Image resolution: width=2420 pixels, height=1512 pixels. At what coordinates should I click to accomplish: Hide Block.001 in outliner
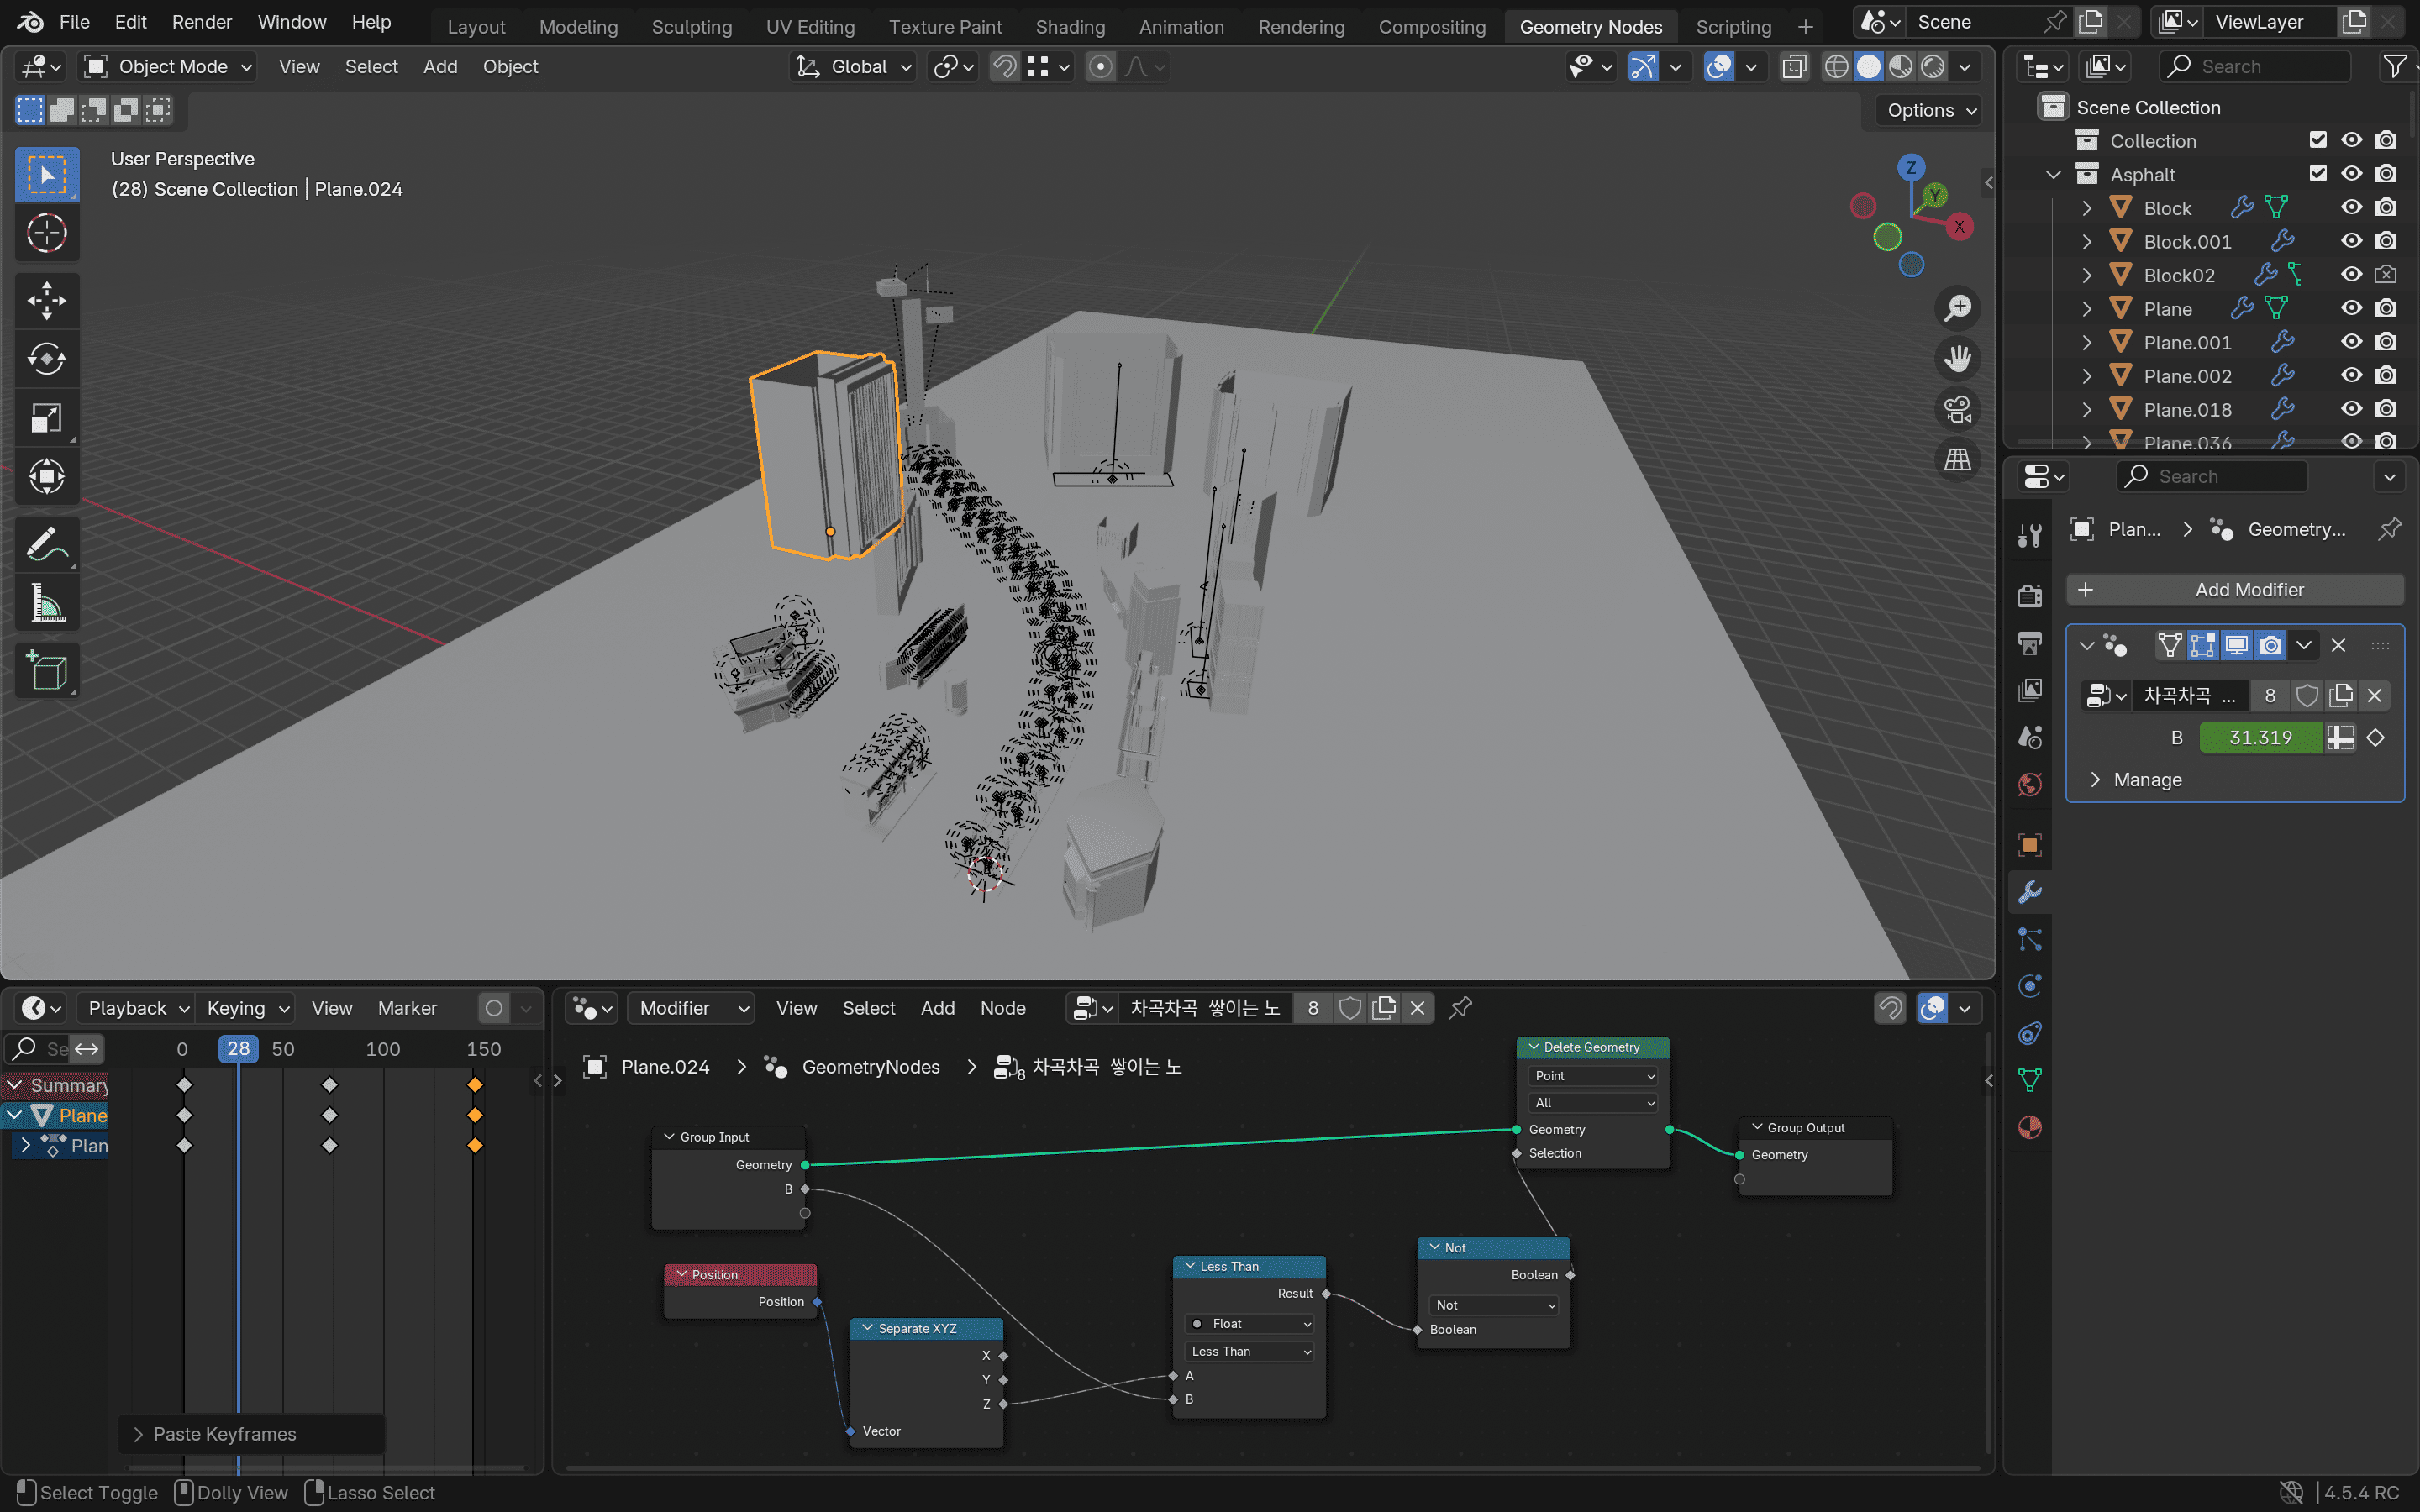click(x=2351, y=241)
